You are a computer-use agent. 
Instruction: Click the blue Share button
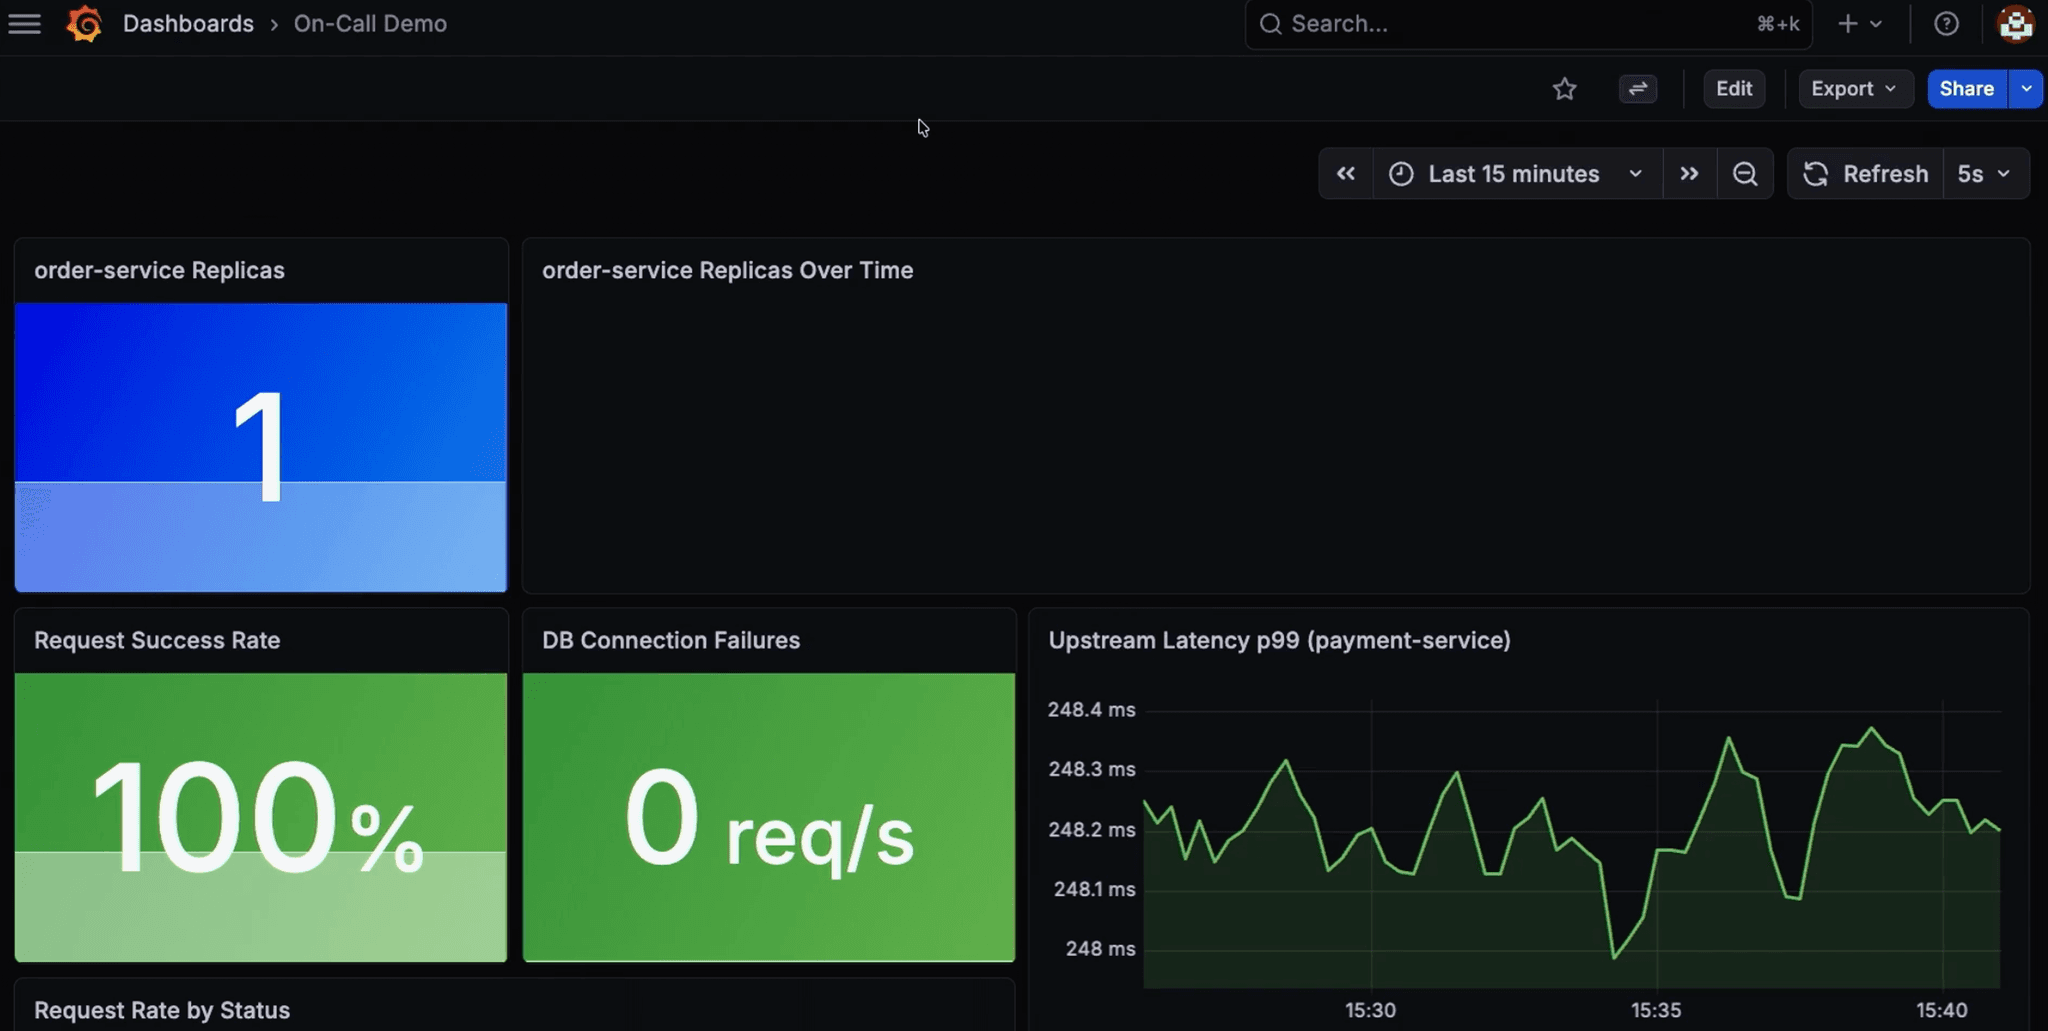[x=1967, y=89]
